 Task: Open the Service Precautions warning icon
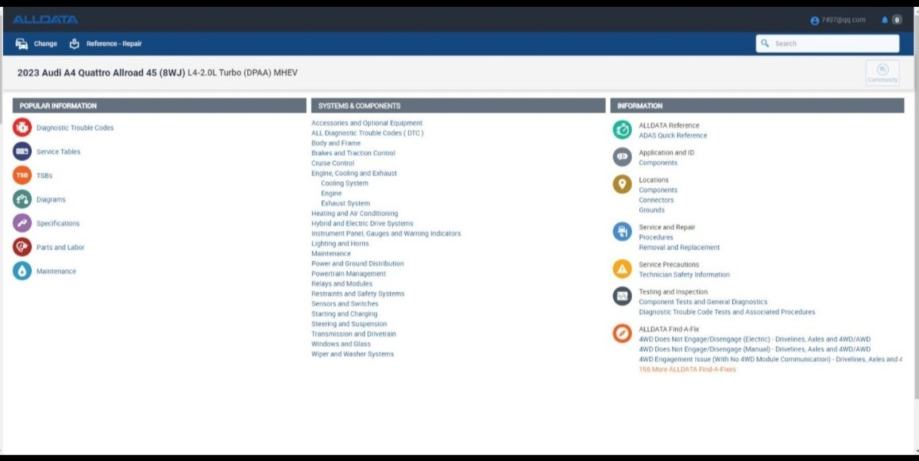pos(622,269)
